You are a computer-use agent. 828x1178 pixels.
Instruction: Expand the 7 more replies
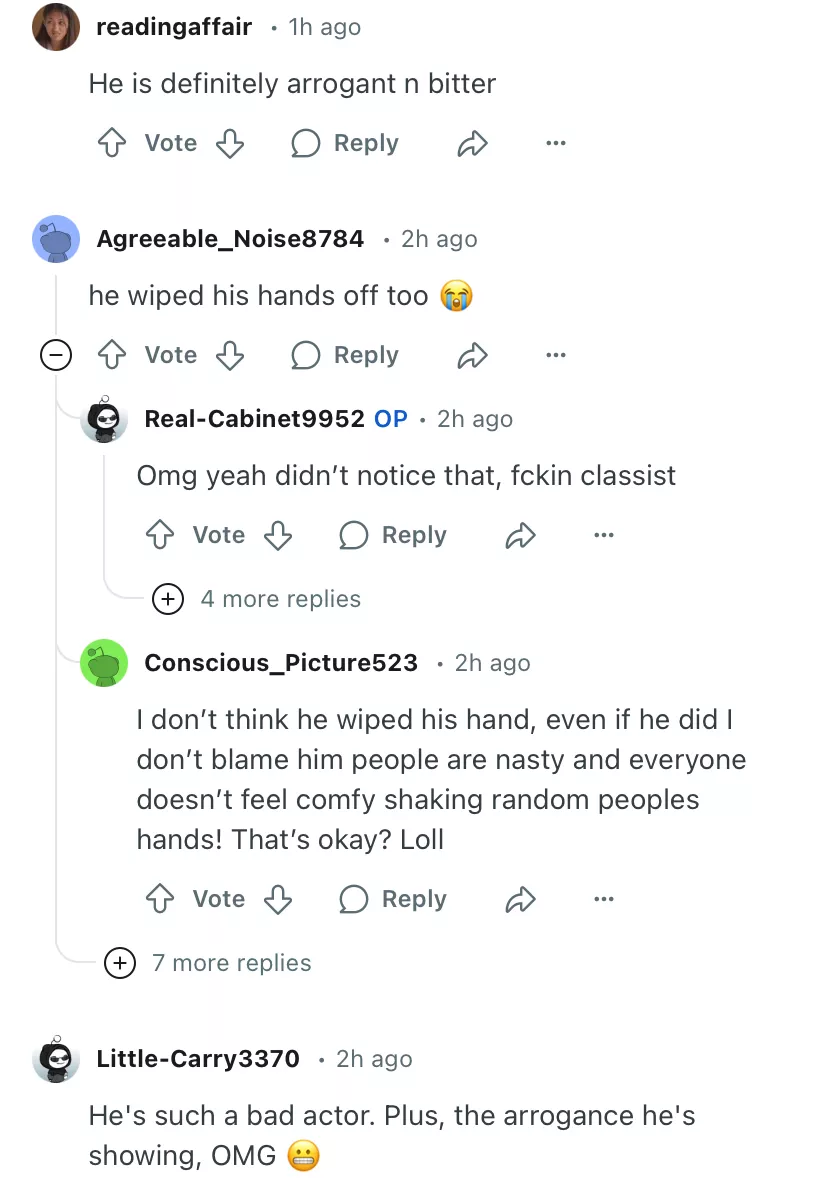click(x=120, y=963)
